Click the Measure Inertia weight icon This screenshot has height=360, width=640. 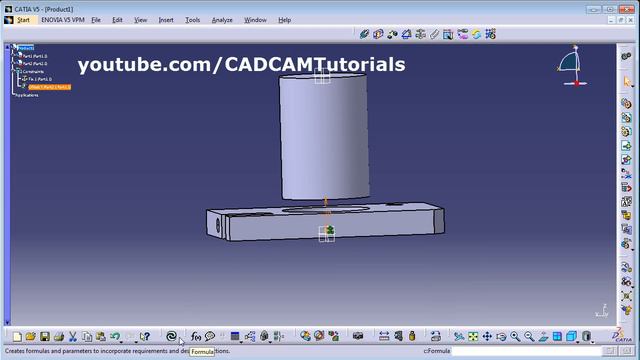pyautogui.click(x=412, y=336)
